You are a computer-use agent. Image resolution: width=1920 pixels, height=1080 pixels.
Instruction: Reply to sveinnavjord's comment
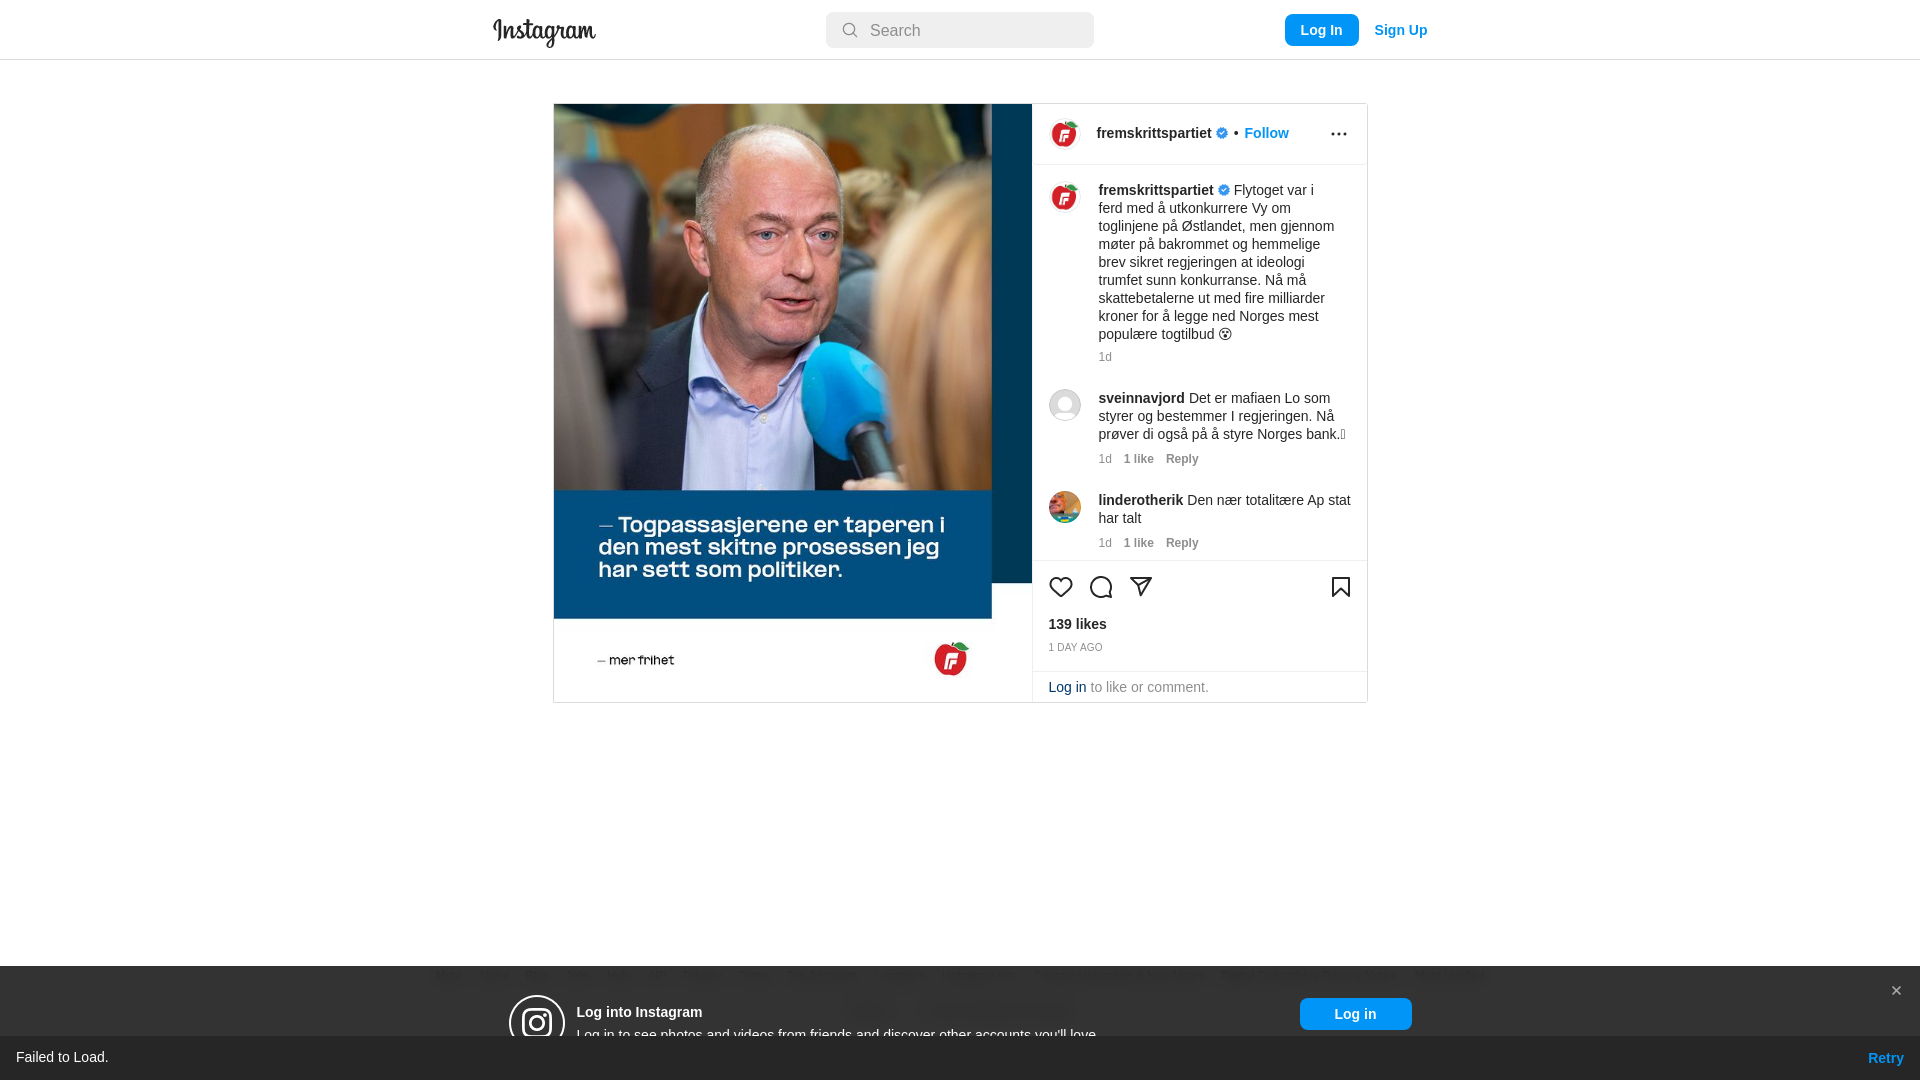point(1181,459)
